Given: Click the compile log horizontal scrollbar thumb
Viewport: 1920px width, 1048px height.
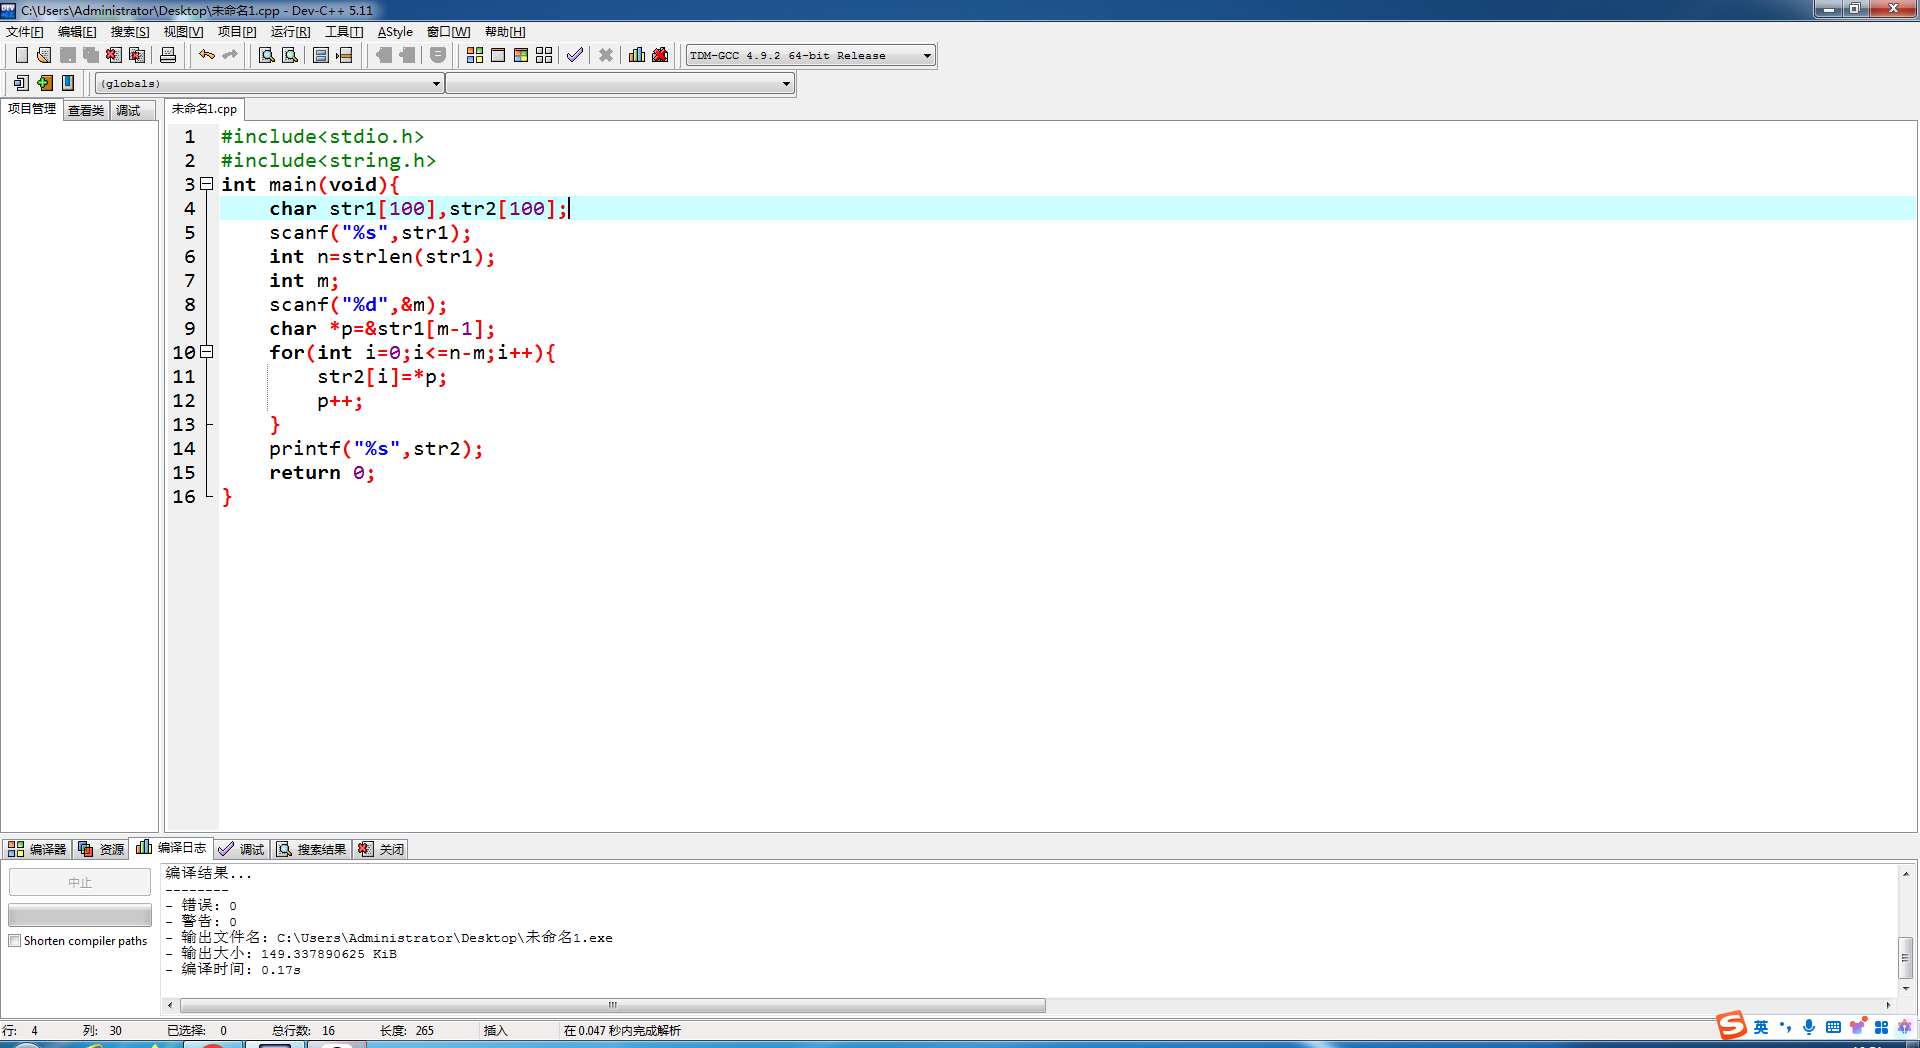Looking at the screenshot, I should 612,1006.
